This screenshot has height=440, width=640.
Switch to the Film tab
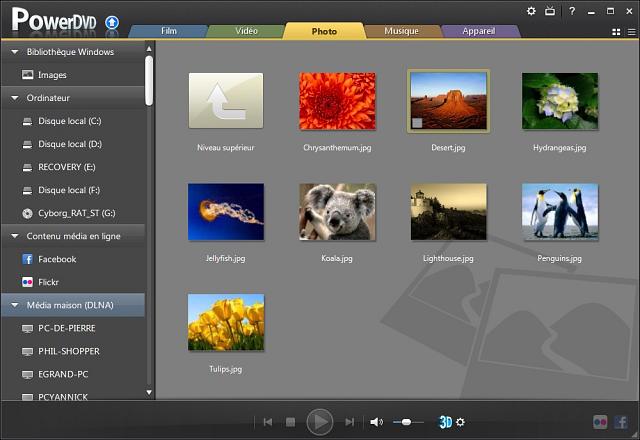(168, 31)
